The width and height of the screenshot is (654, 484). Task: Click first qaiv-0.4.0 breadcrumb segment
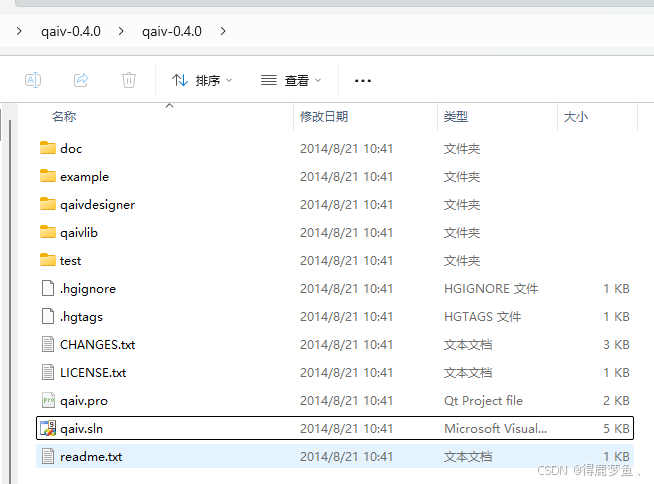[71, 31]
